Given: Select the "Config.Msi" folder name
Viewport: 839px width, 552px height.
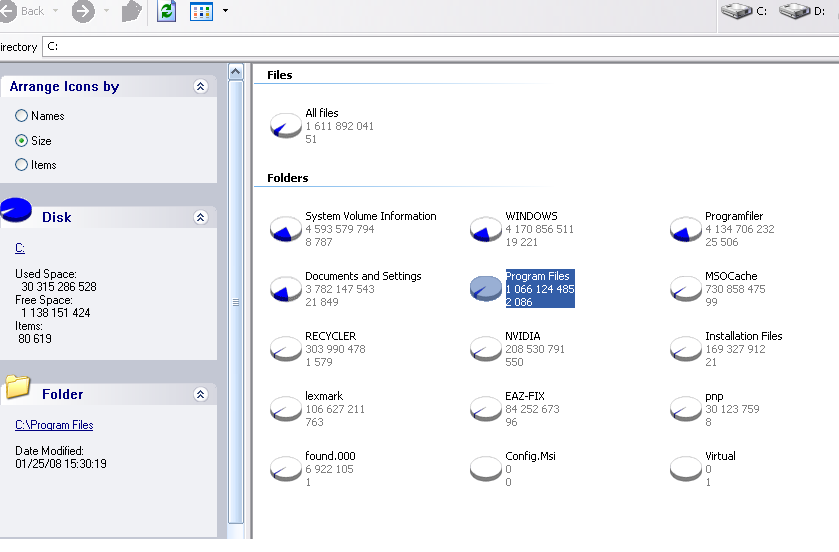Looking at the screenshot, I should pyautogui.click(x=530, y=456).
